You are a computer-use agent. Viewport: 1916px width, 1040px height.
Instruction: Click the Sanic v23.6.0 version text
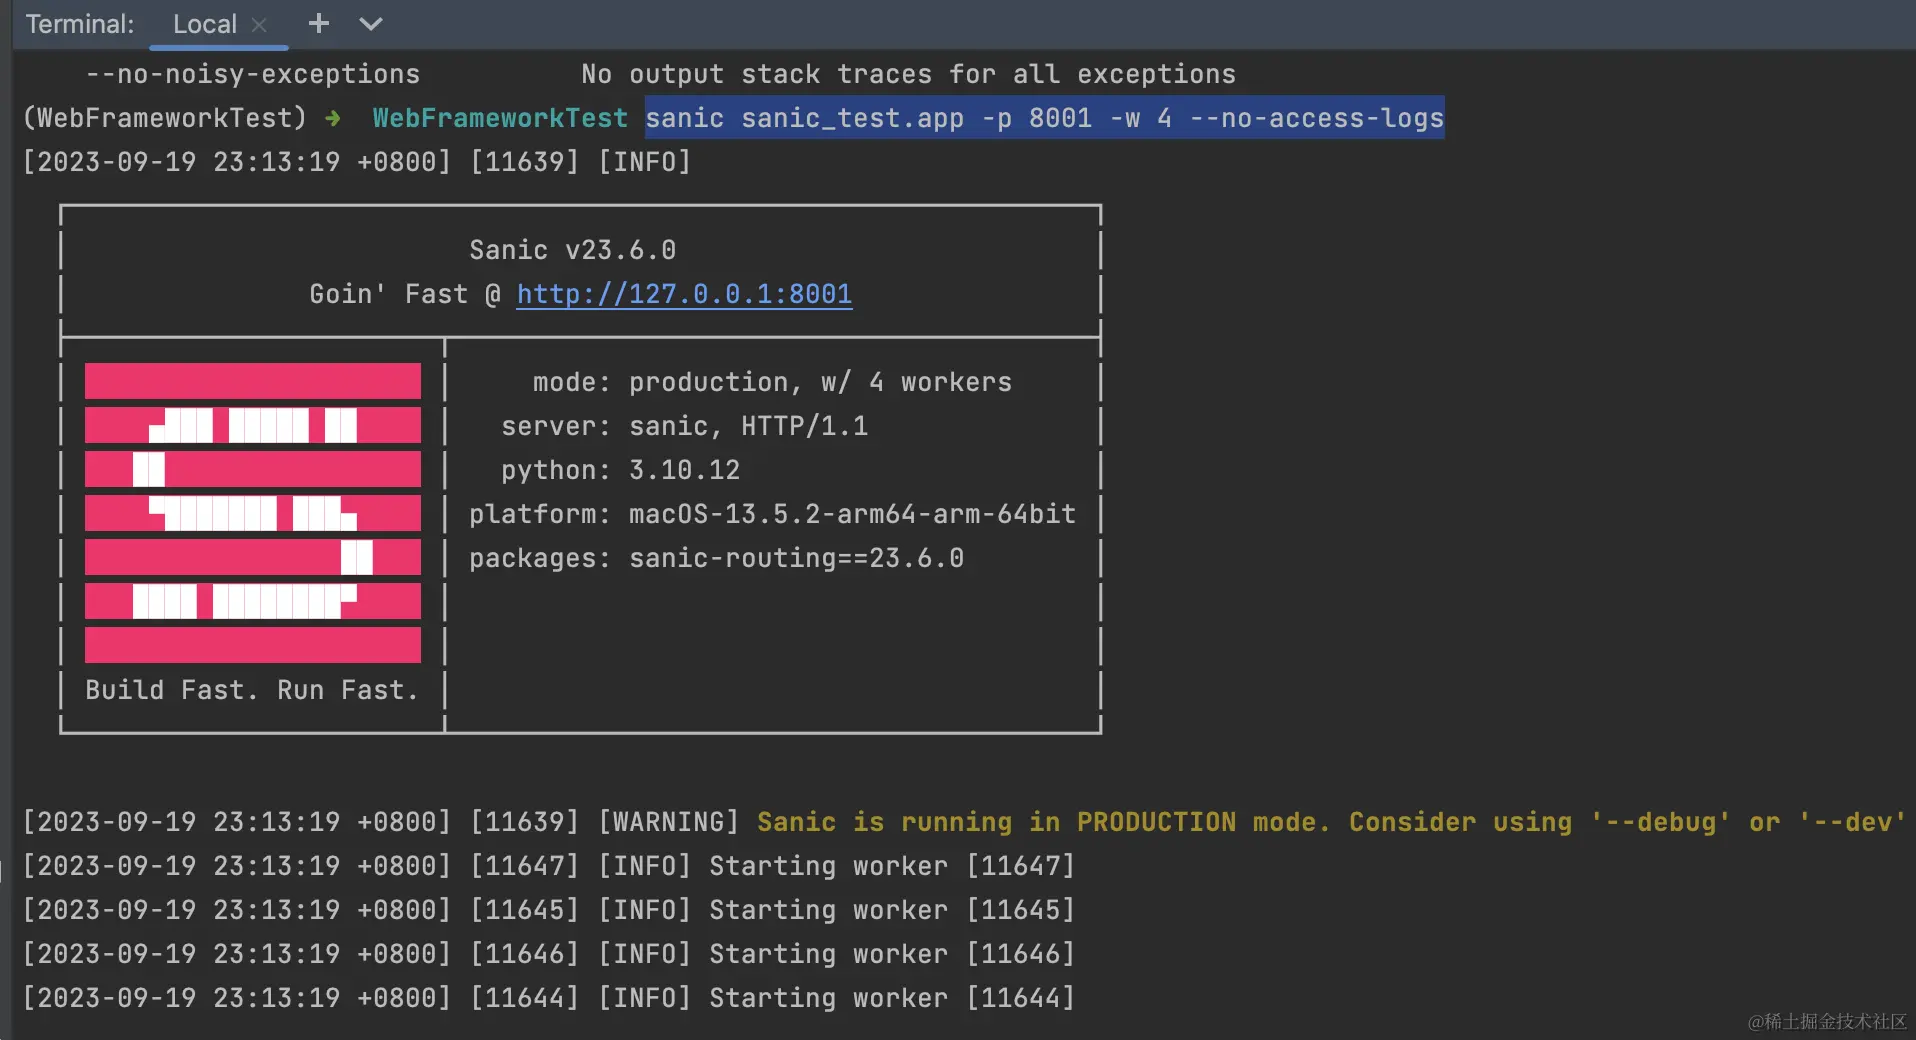point(572,250)
